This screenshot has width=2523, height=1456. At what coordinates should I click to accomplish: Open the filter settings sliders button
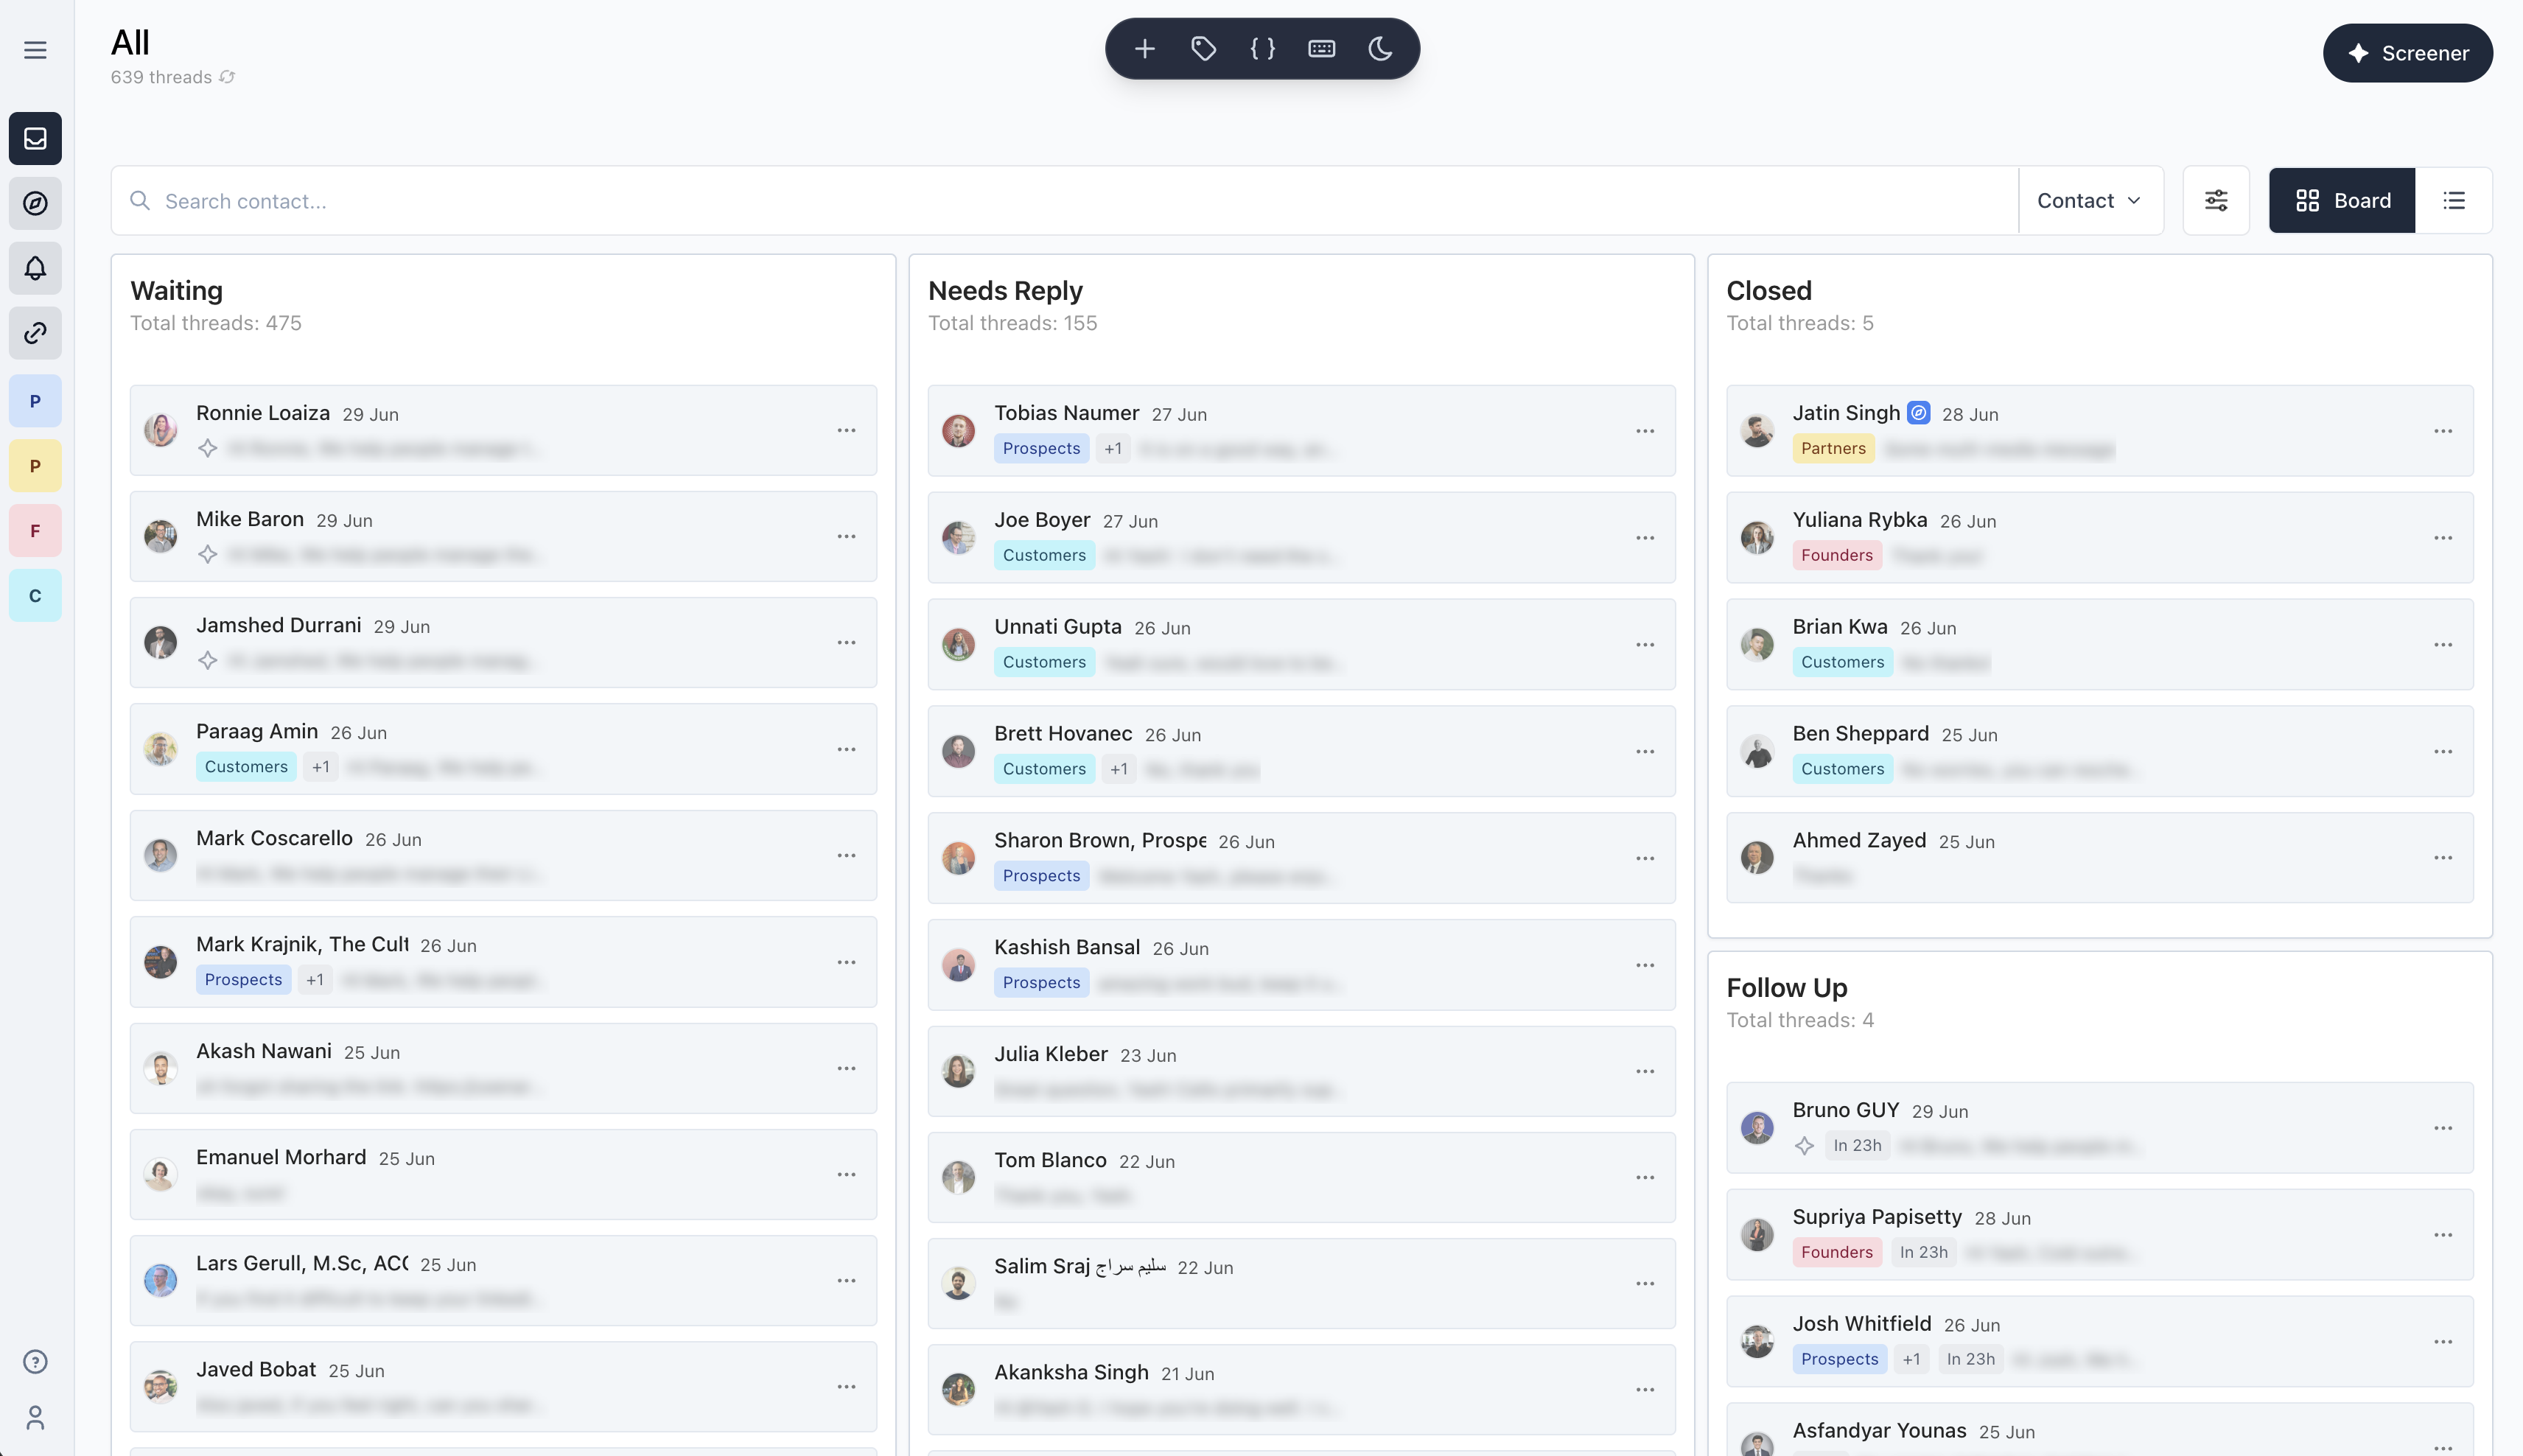pos(2216,201)
